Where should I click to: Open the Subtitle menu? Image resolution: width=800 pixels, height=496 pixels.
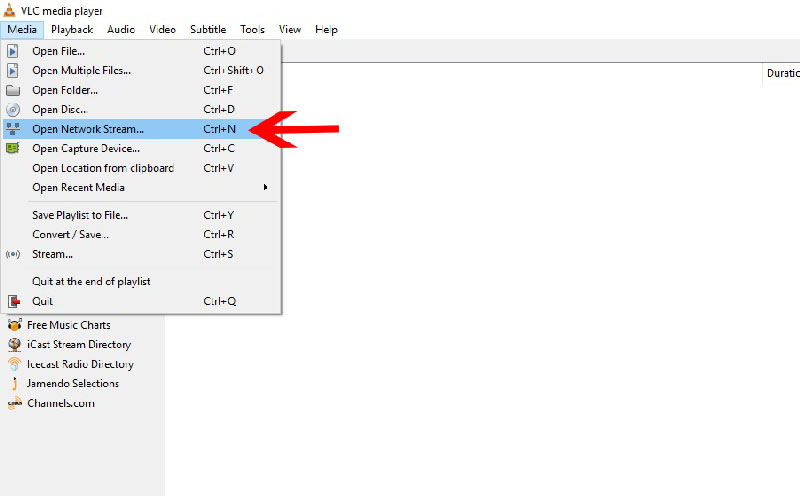point(208,30)
